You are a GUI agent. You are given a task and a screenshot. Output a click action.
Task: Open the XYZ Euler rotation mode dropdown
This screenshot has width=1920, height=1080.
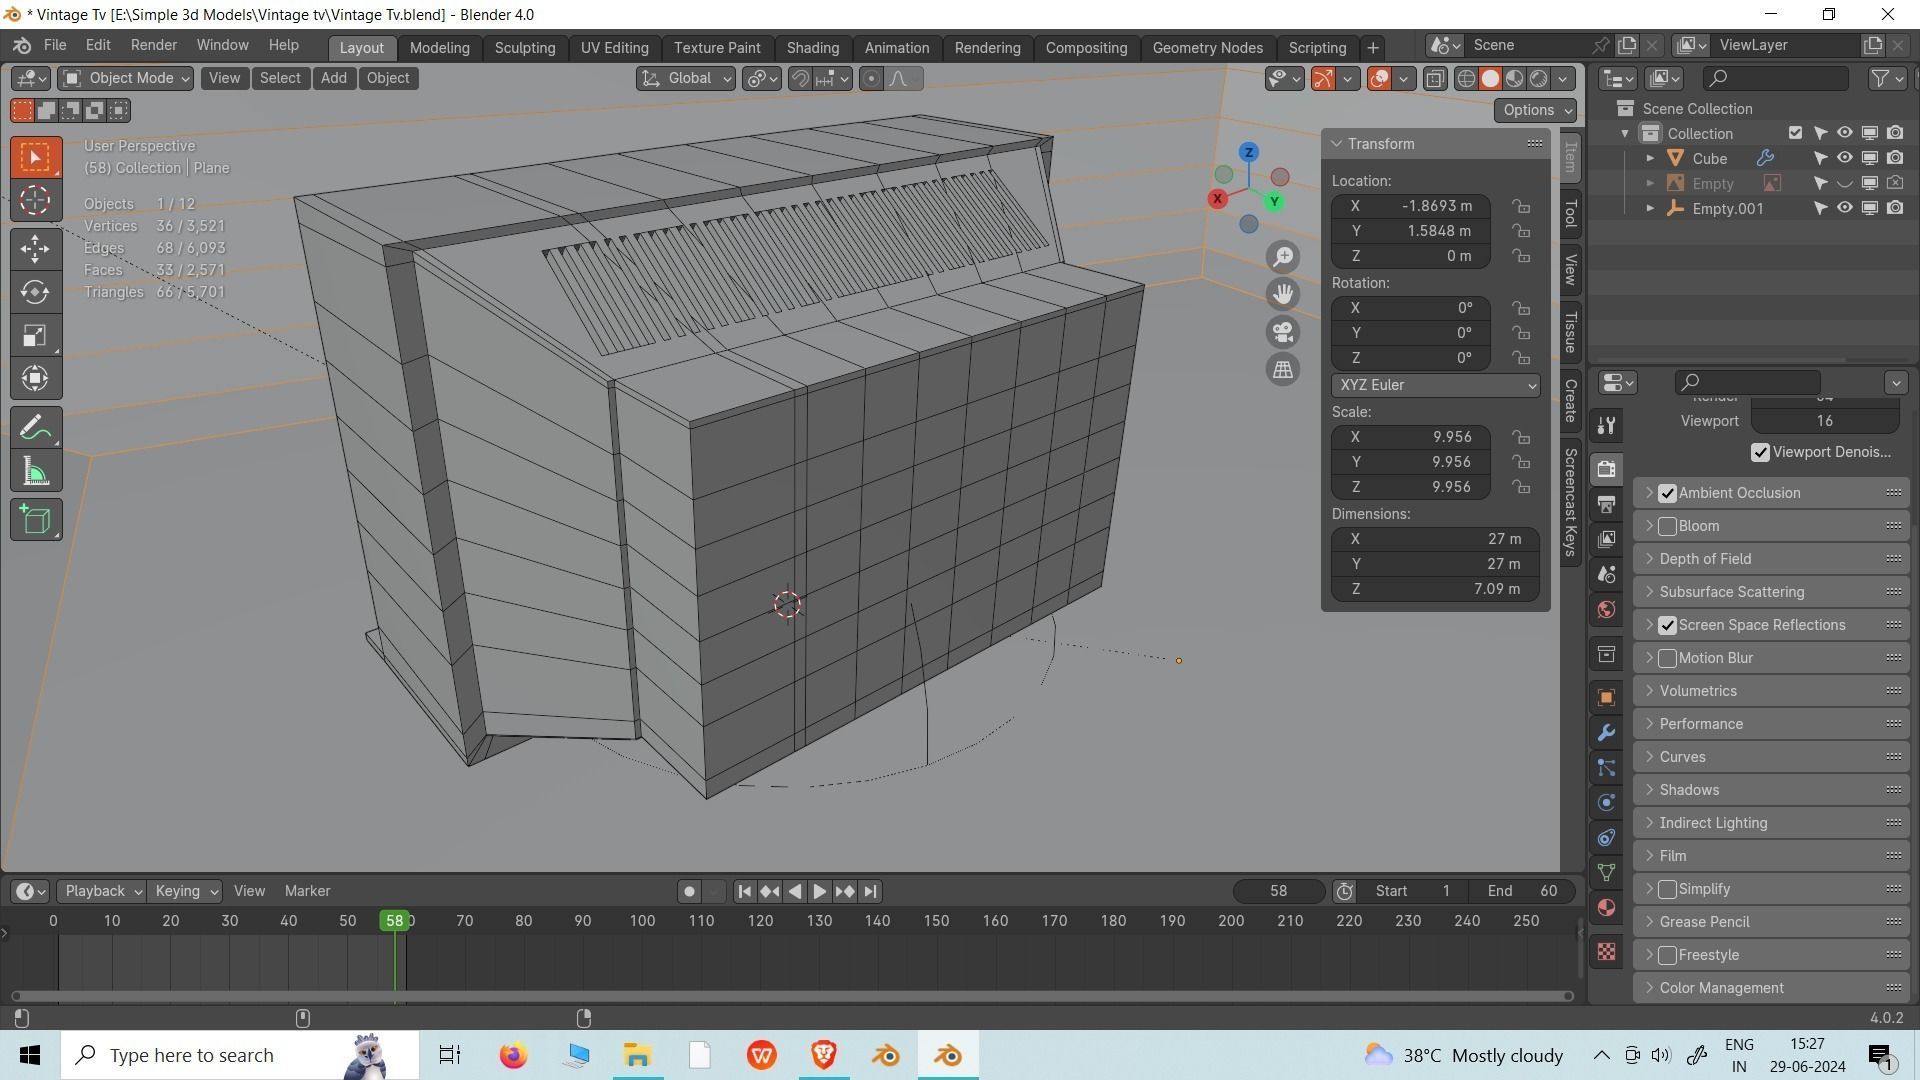tap(1435, 385)
